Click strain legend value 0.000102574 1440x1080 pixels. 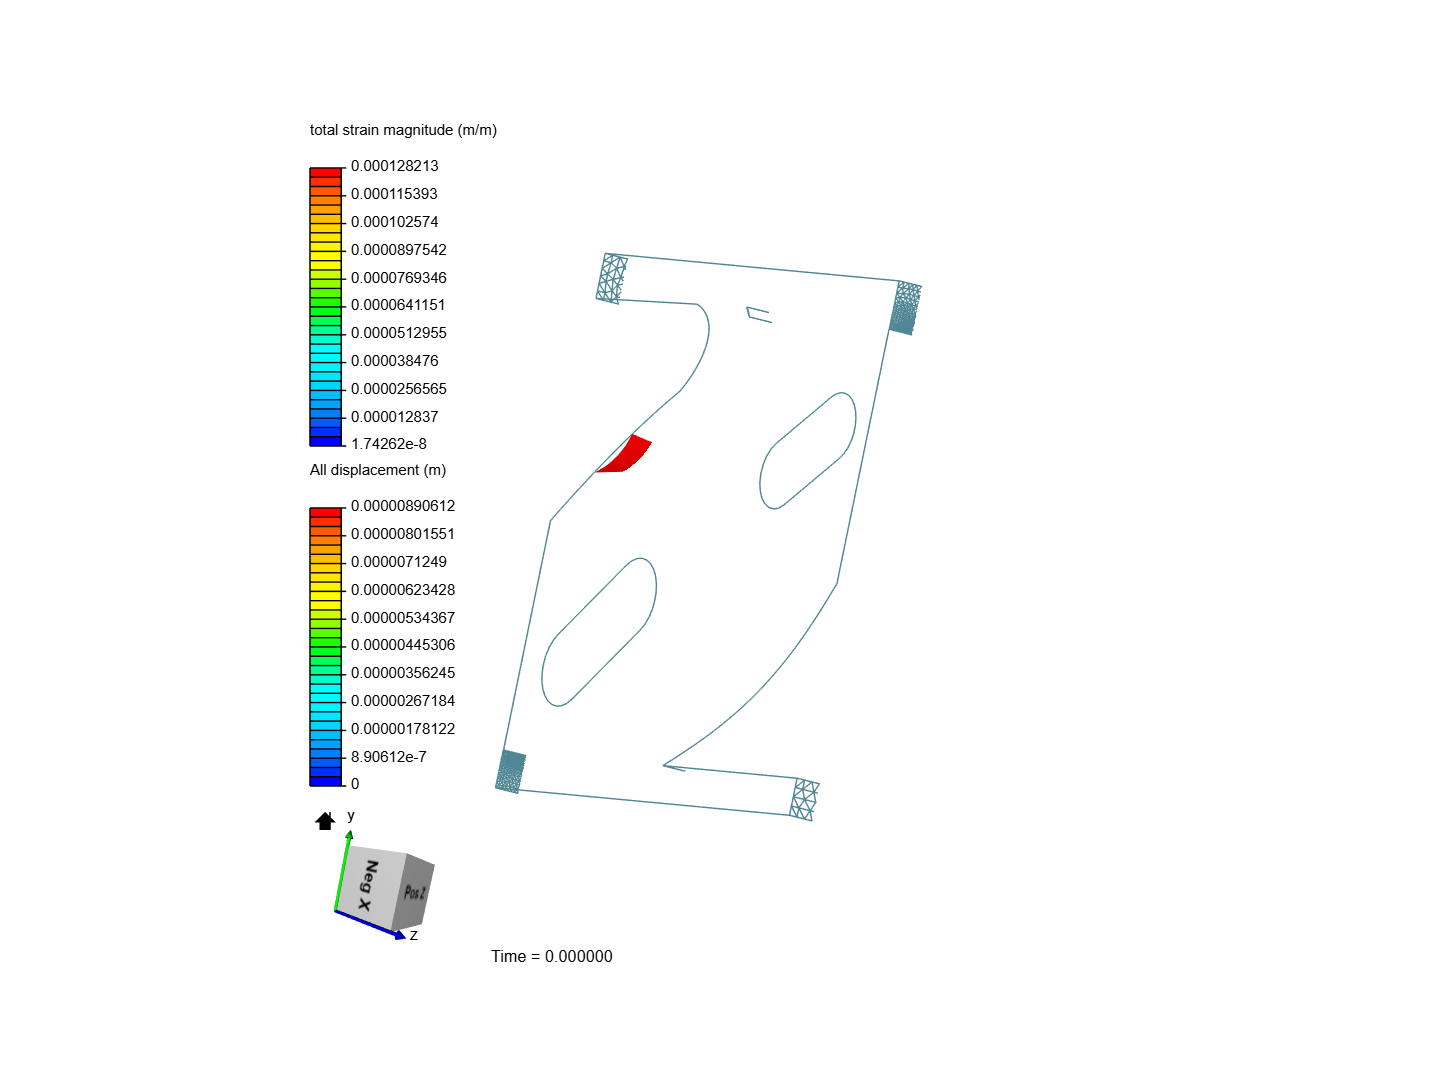click(x=394, y=222)
